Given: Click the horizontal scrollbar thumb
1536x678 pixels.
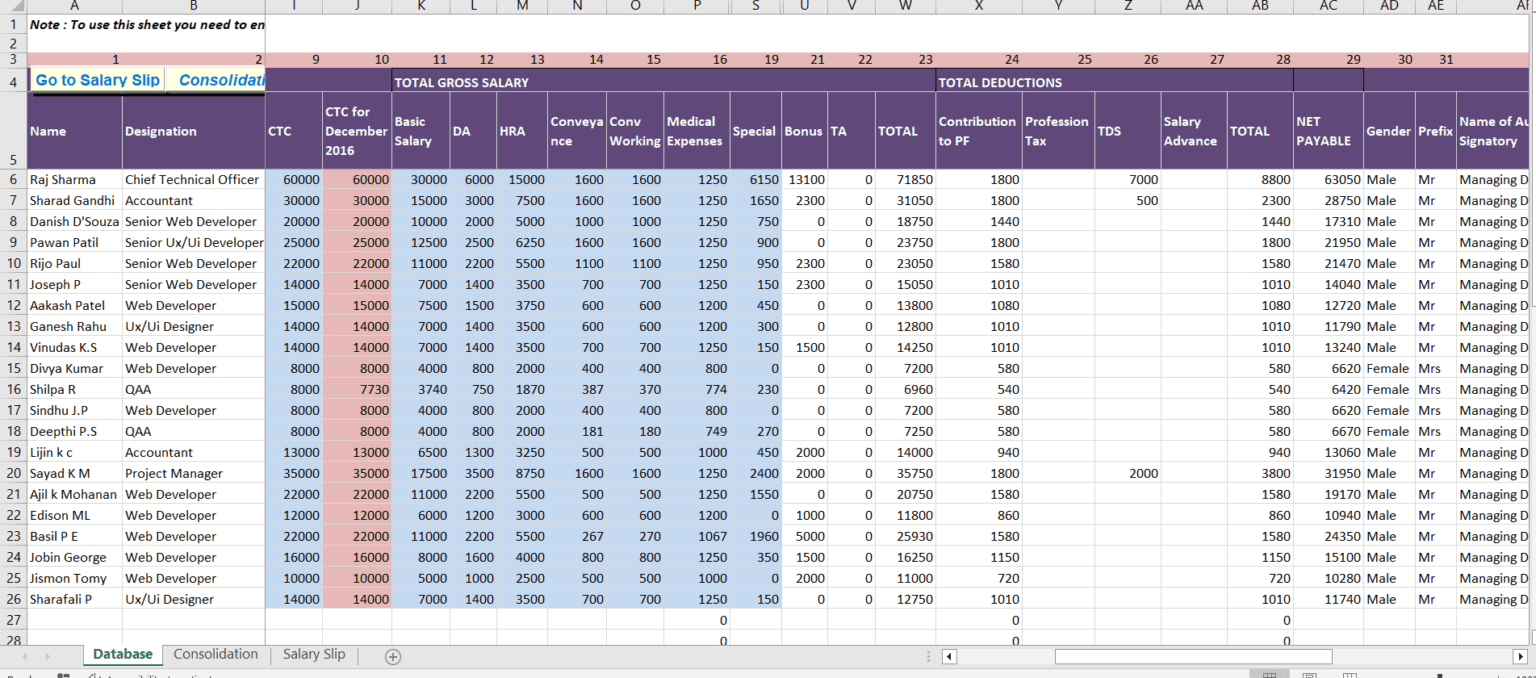Looking at the screenshot, I should click(1192, 656).
